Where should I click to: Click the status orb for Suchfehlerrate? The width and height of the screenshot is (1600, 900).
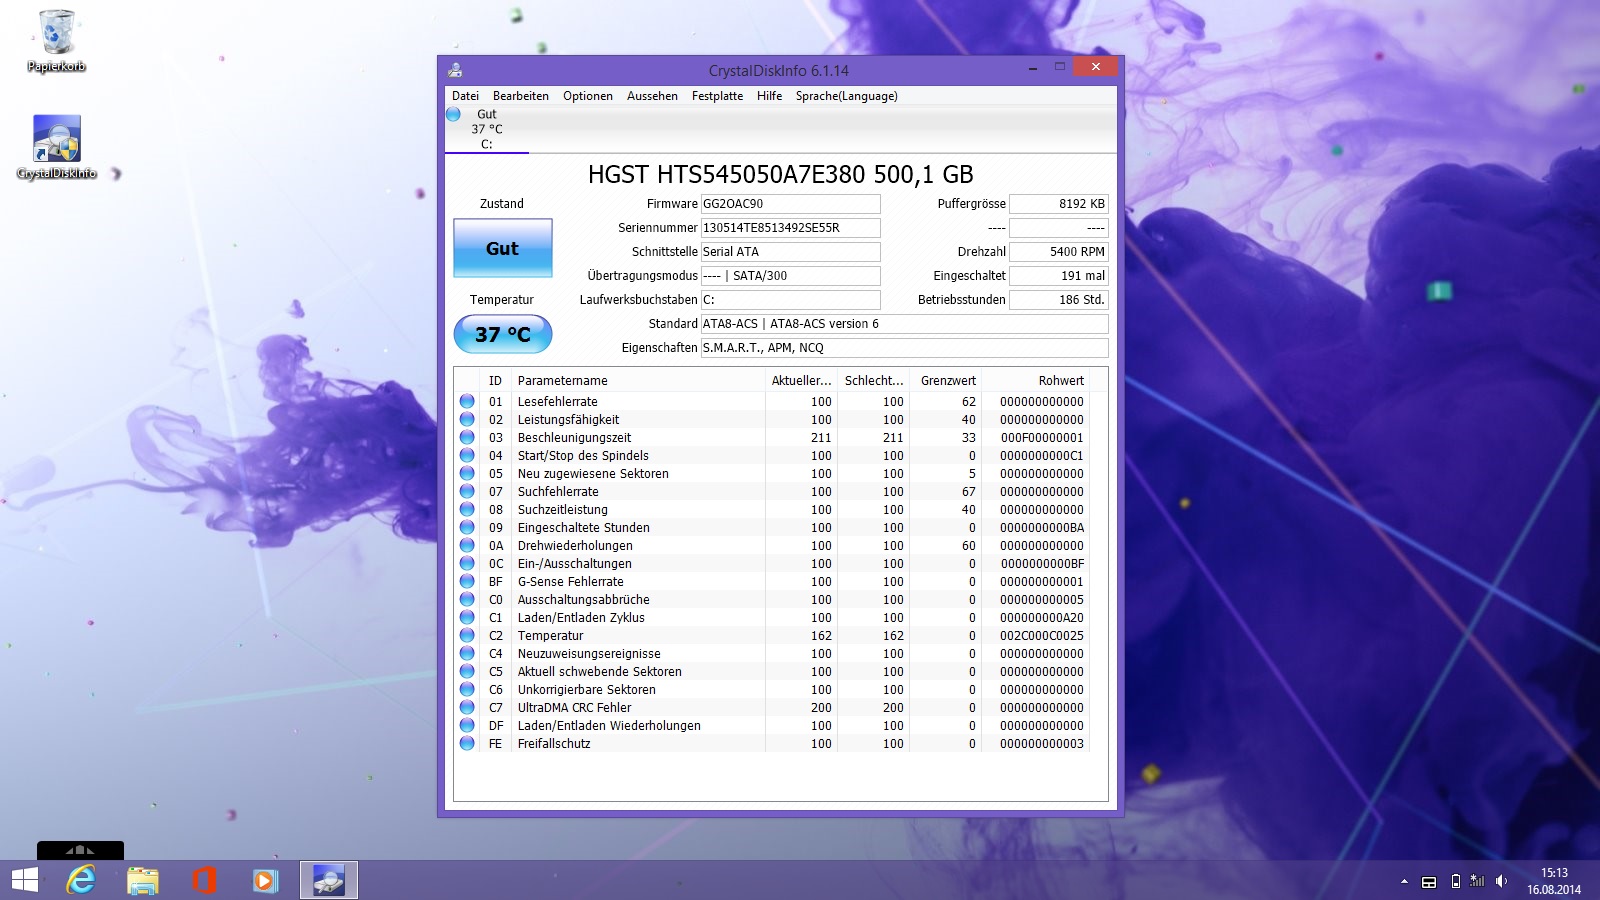[x=467, y=491]
